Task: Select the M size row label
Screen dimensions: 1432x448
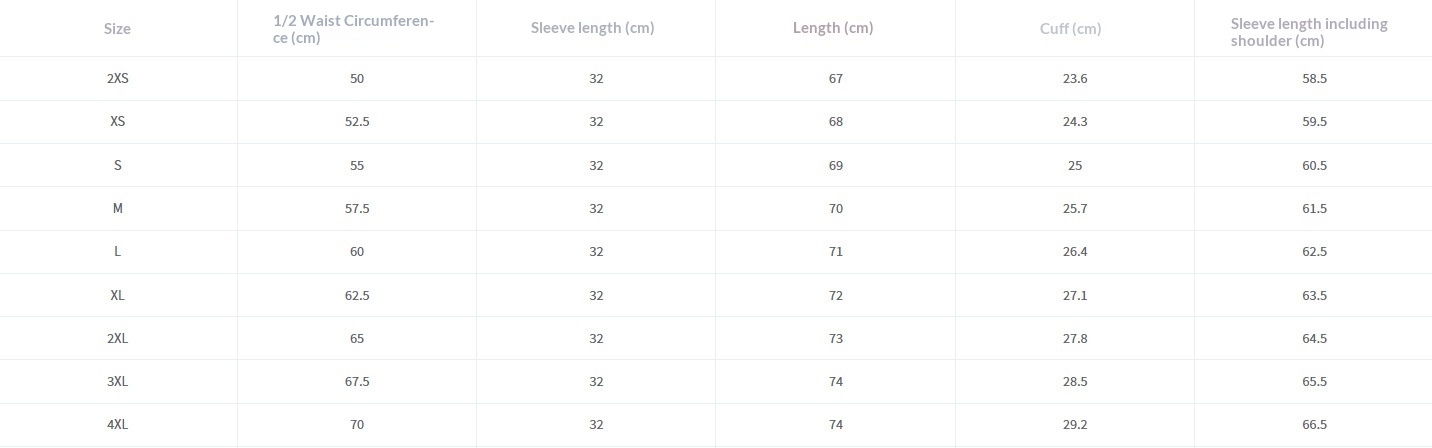Action: click(x=117, y=209)
